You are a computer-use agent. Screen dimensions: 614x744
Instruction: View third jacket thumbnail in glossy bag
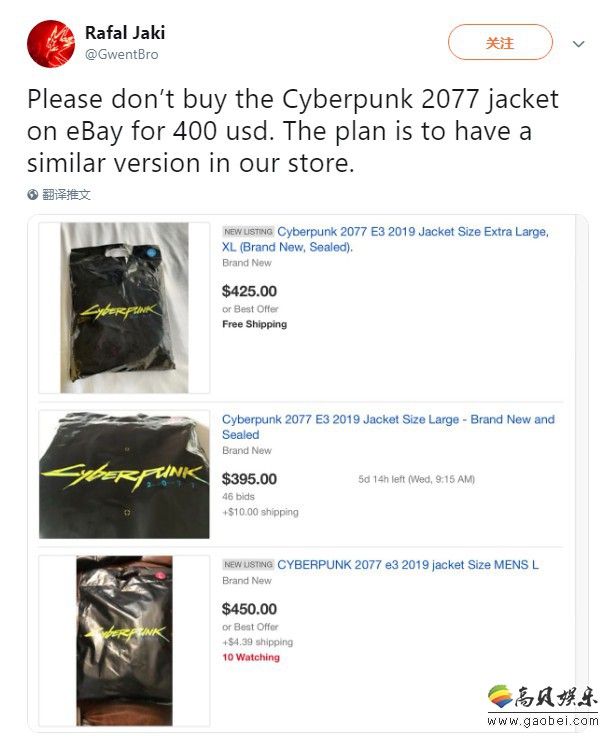pyautogui.click(x=124, y=641)
